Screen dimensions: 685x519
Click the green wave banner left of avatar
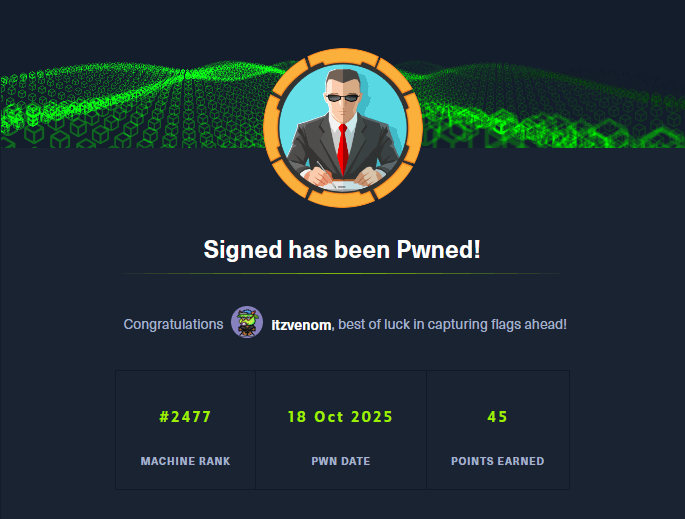pyautogui.click(x=131, y=105)
